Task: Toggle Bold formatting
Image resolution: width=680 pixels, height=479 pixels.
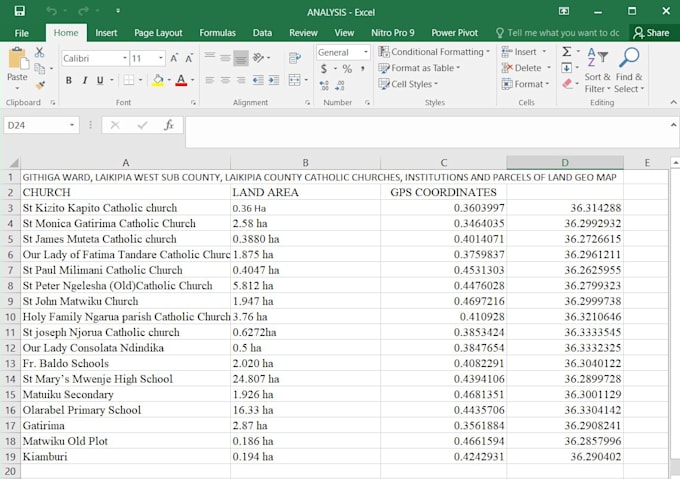Action: [69, 80]
